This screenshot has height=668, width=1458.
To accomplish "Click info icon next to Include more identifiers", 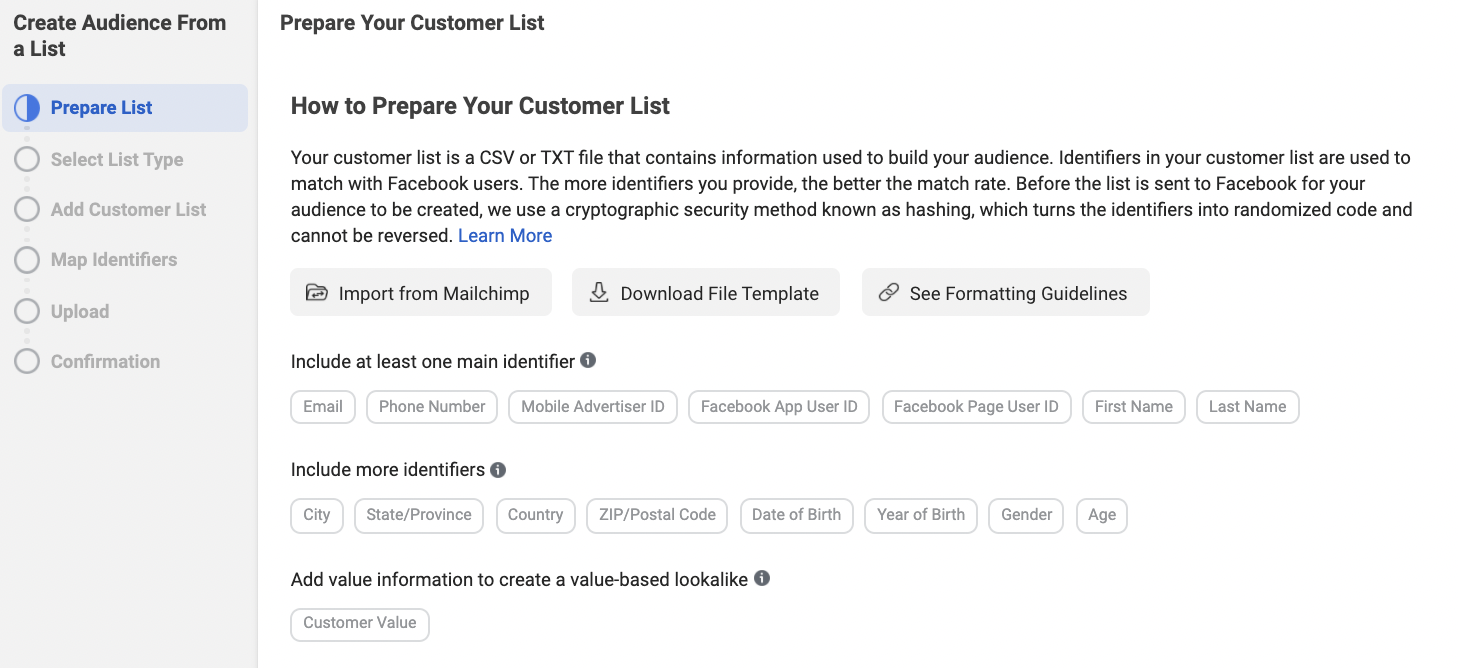I will tap(498, 469).
